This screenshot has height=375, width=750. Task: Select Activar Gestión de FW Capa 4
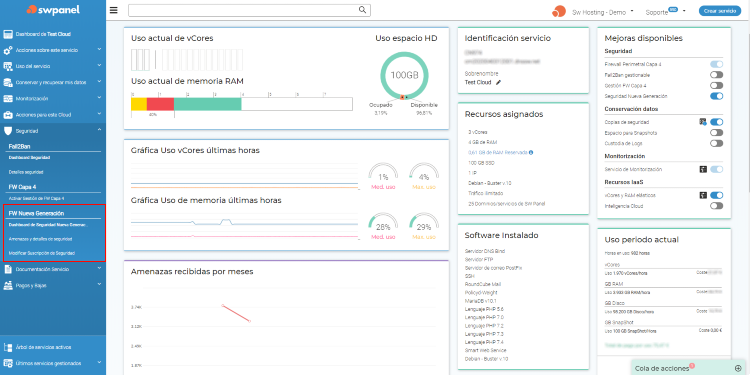(x=36, y=198)
